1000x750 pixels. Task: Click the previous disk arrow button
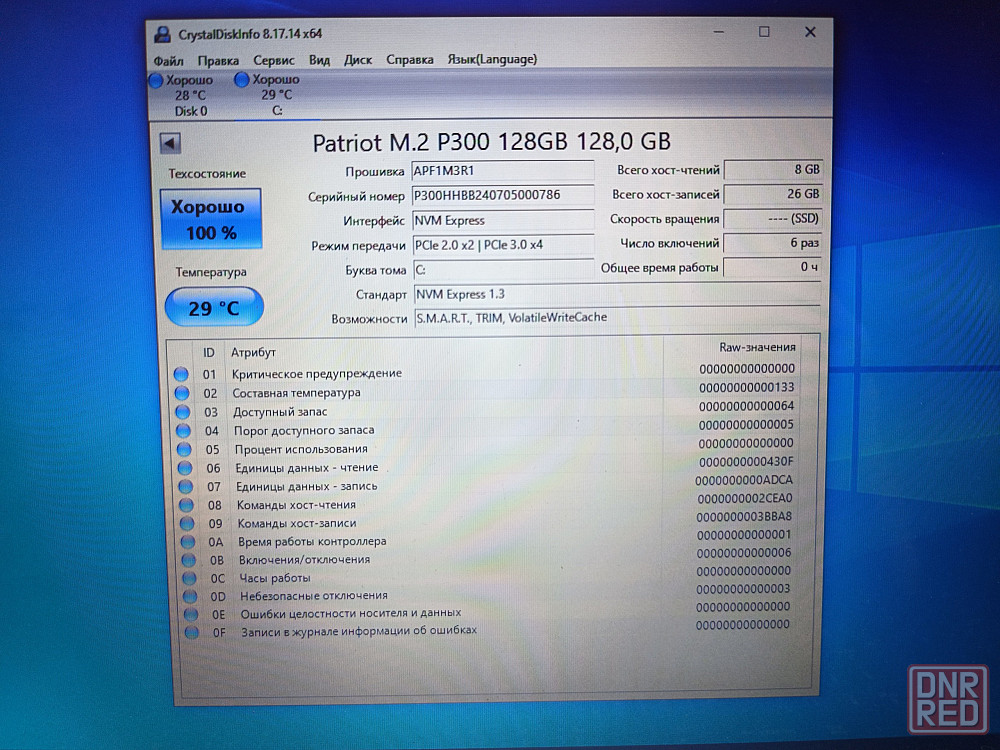pos(170,143)
